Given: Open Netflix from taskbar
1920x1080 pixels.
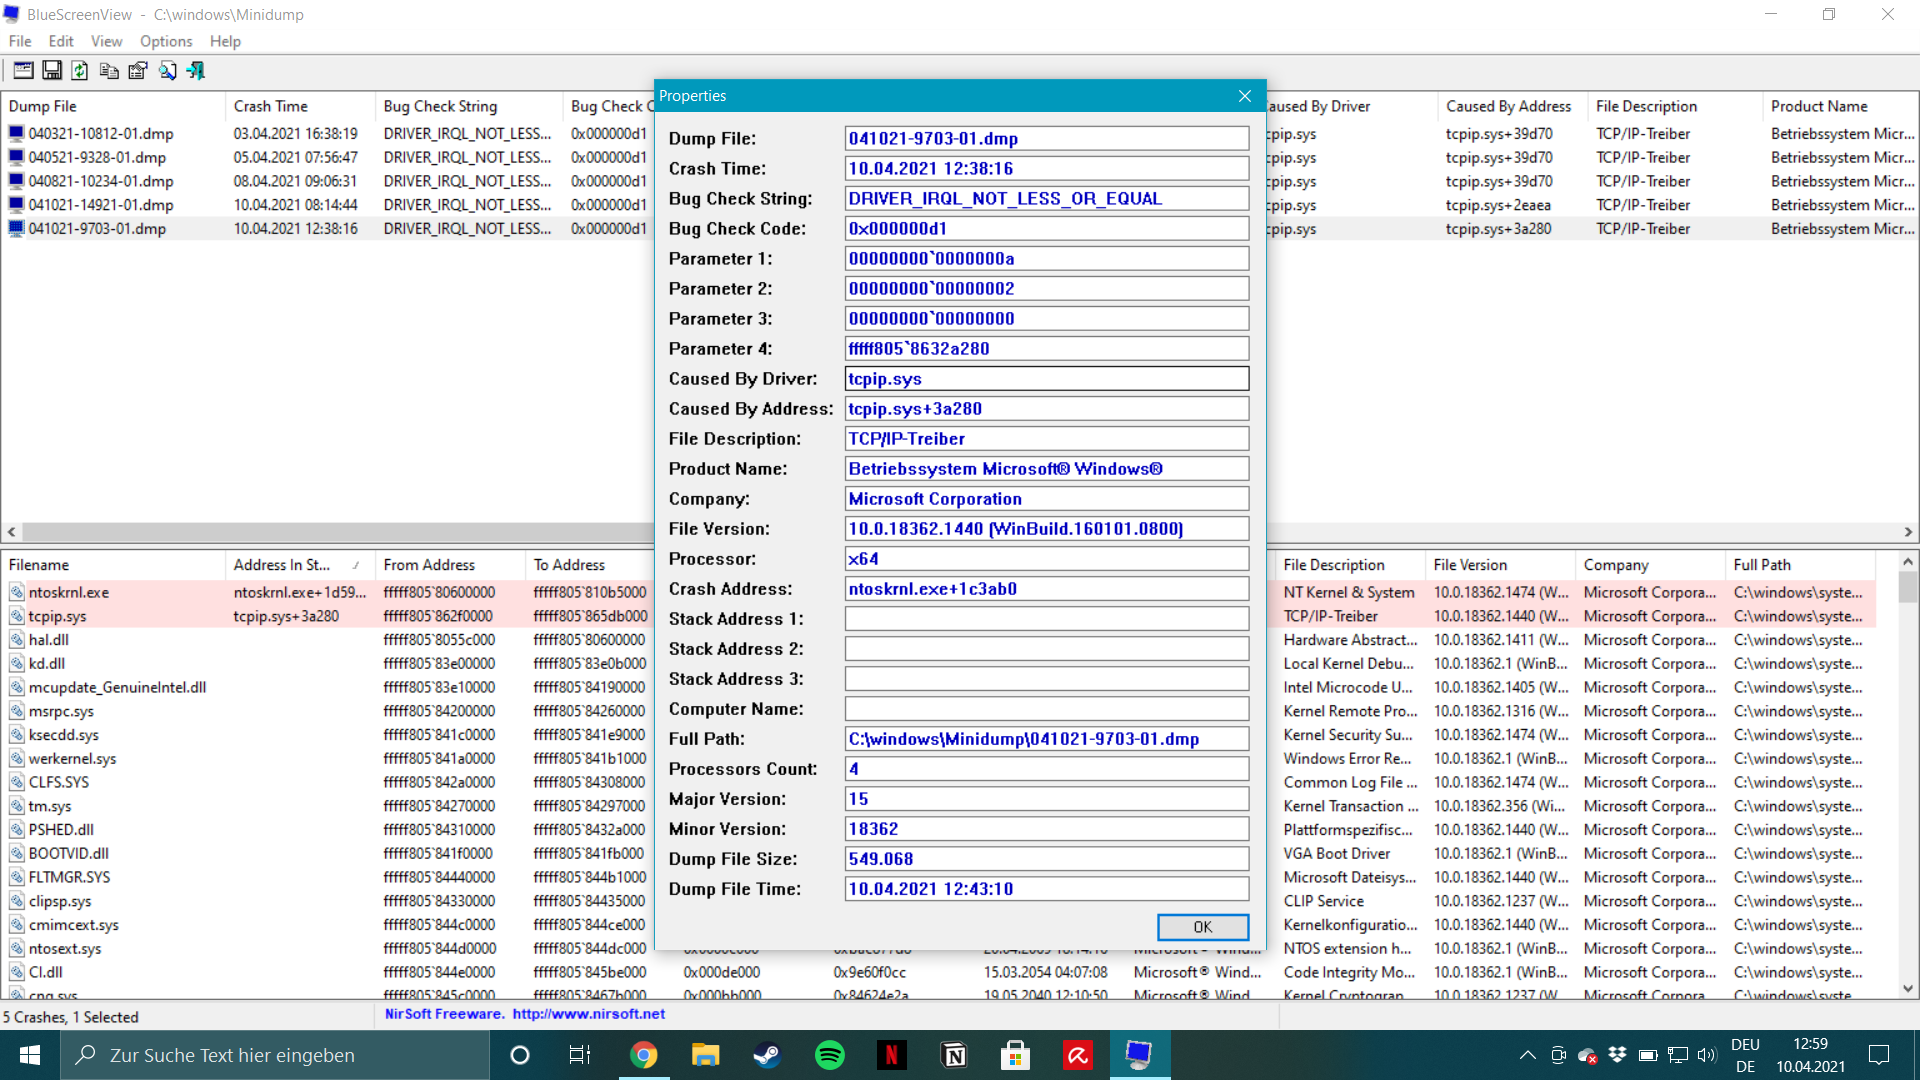Looking at the screenshot, I should [x=891, y=1055].
